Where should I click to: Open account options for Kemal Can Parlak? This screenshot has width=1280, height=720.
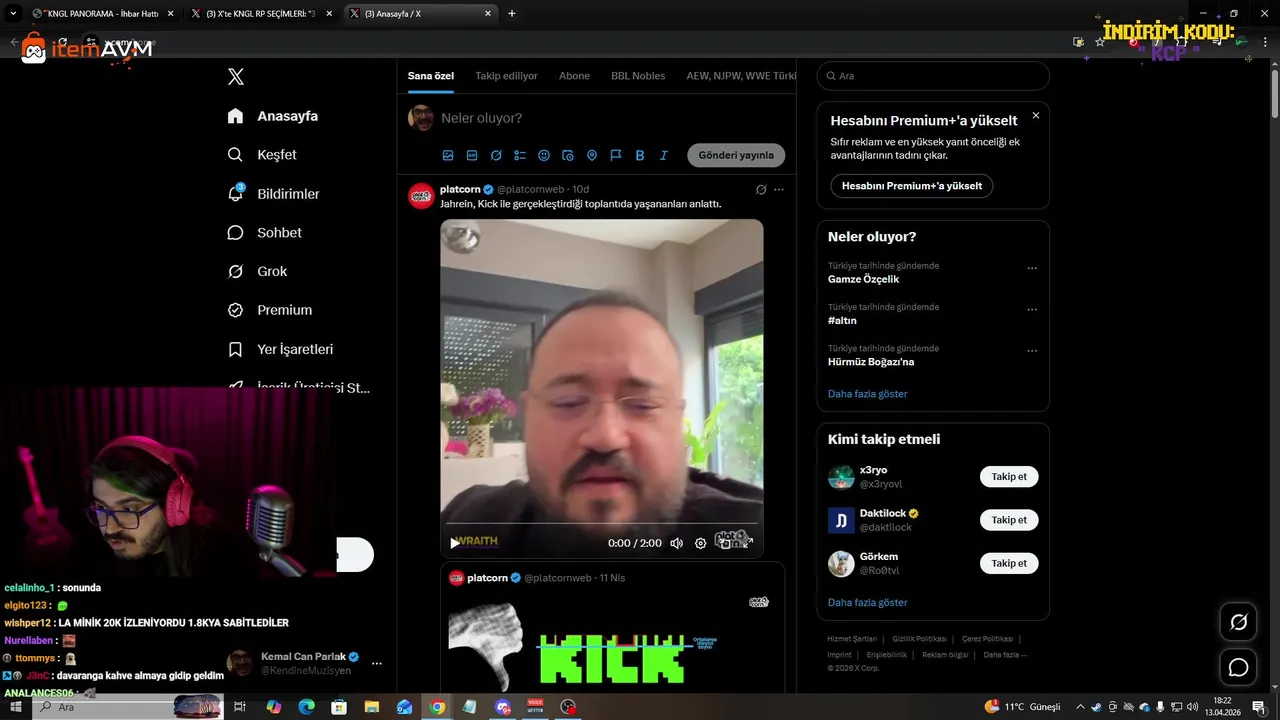pyautogui.click(x=377, y=663)
